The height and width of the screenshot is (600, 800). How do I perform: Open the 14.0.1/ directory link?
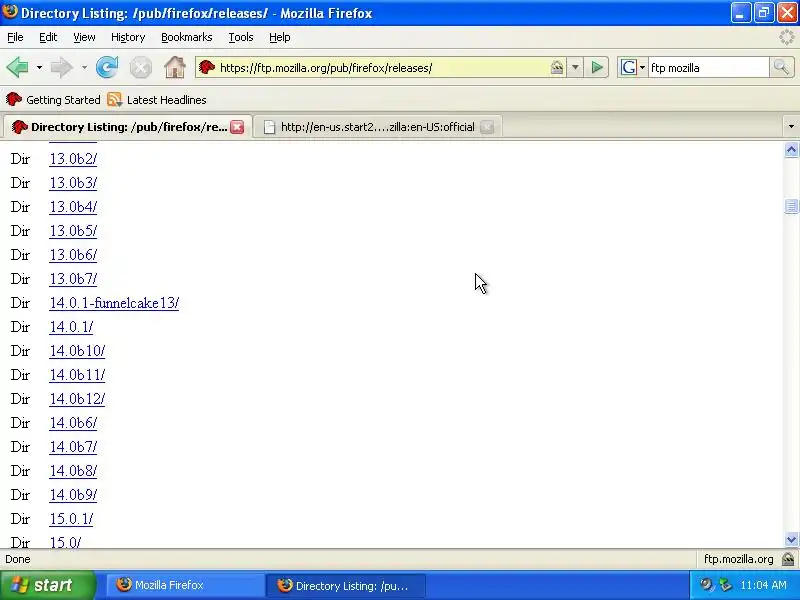[x=71, y=327]
